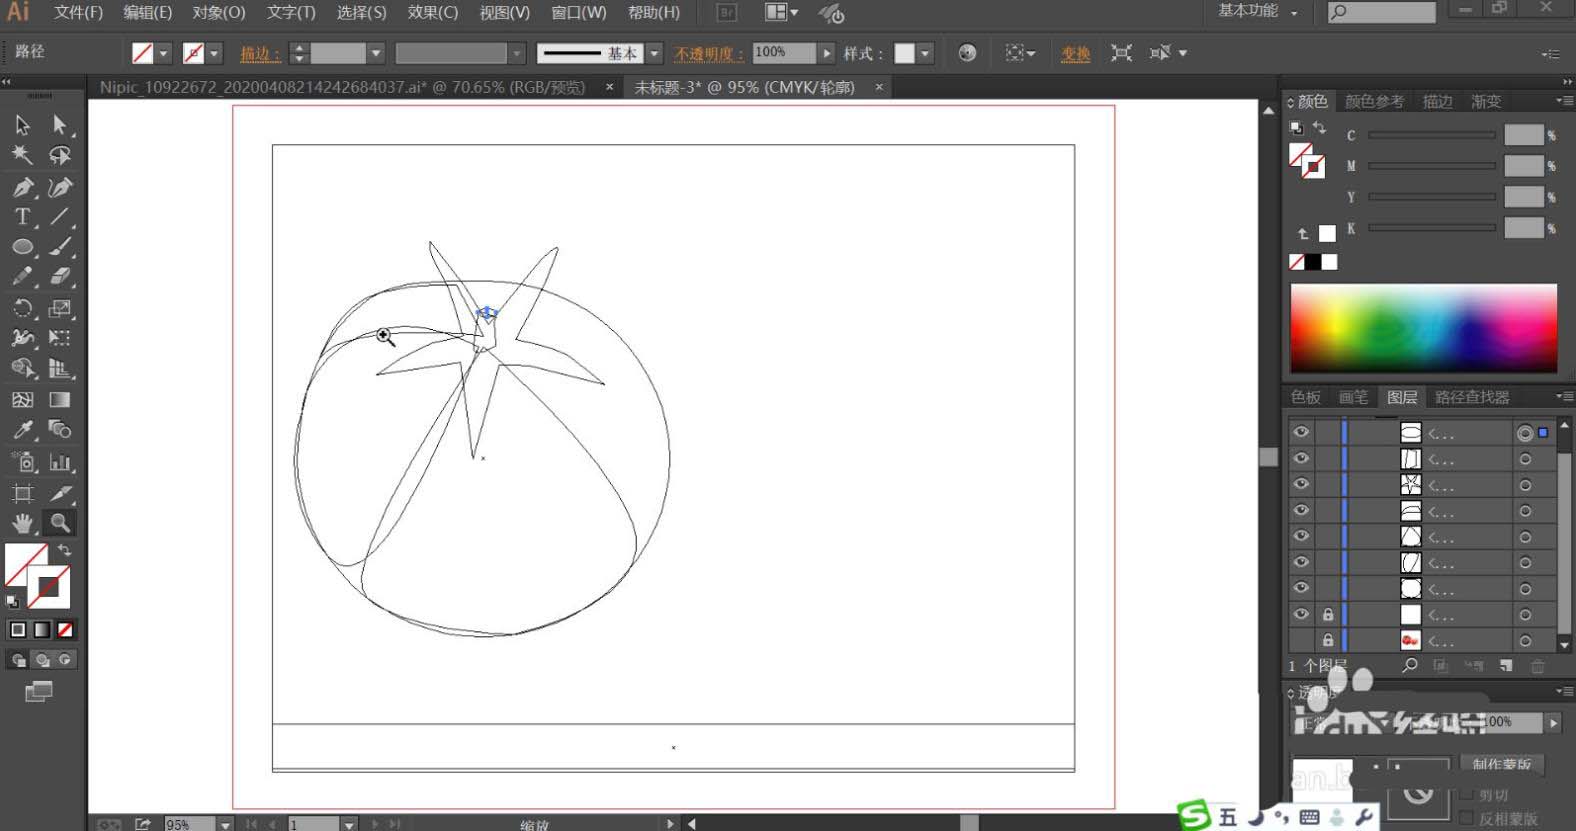Select the Eyedropper tool
Viewport: 1576px width, 831px height.
22,430
